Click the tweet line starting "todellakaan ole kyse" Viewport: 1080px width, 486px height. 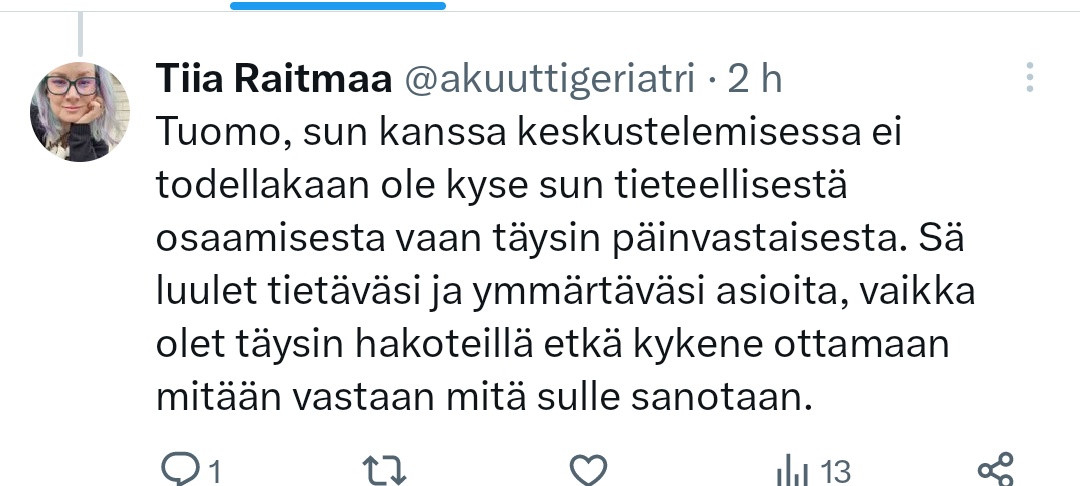pyautogui.click(x=498, y=186)
